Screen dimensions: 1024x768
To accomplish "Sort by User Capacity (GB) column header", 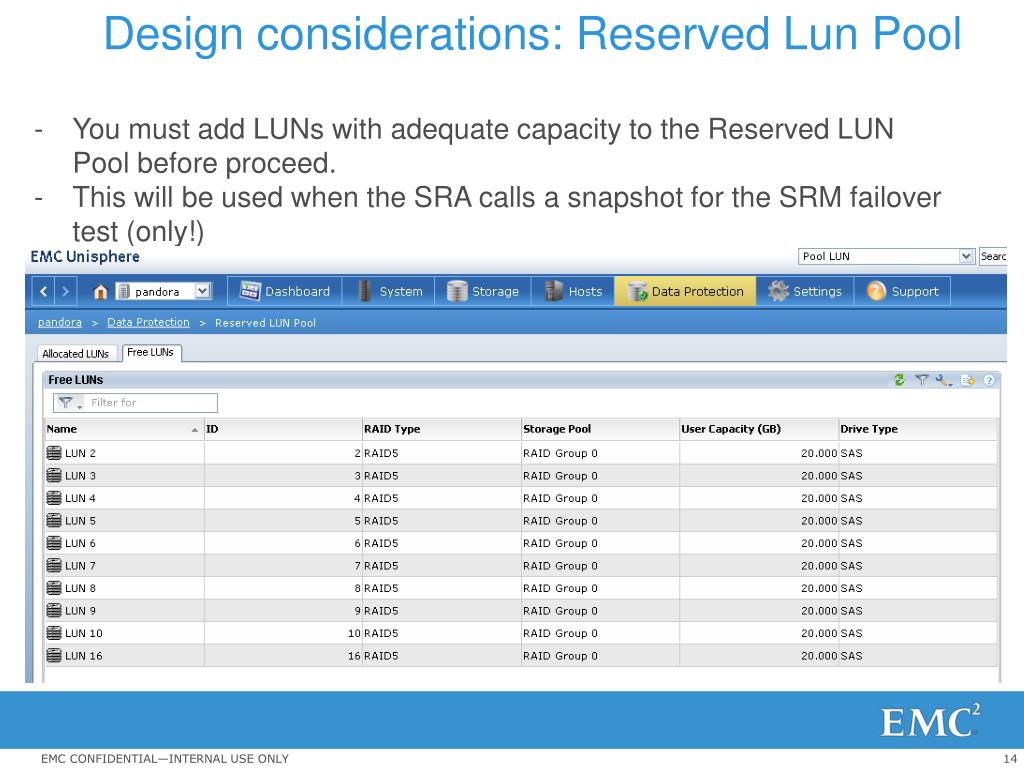I will click(759, 429).
